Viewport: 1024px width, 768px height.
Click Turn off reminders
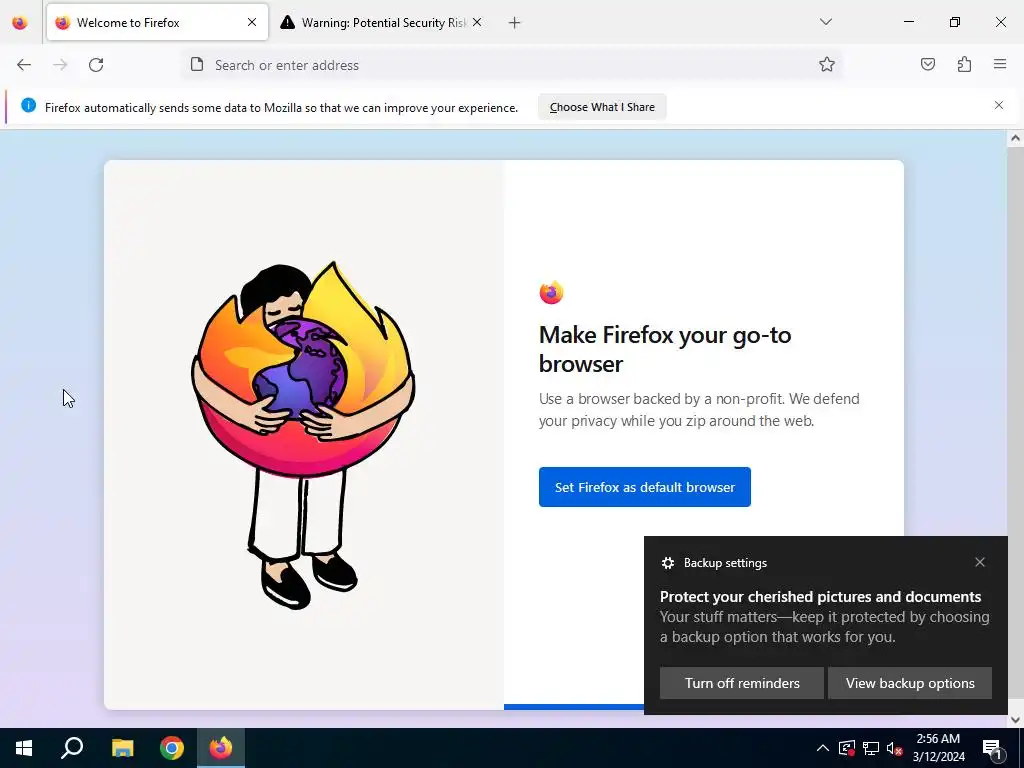click(x=742, y=683)
